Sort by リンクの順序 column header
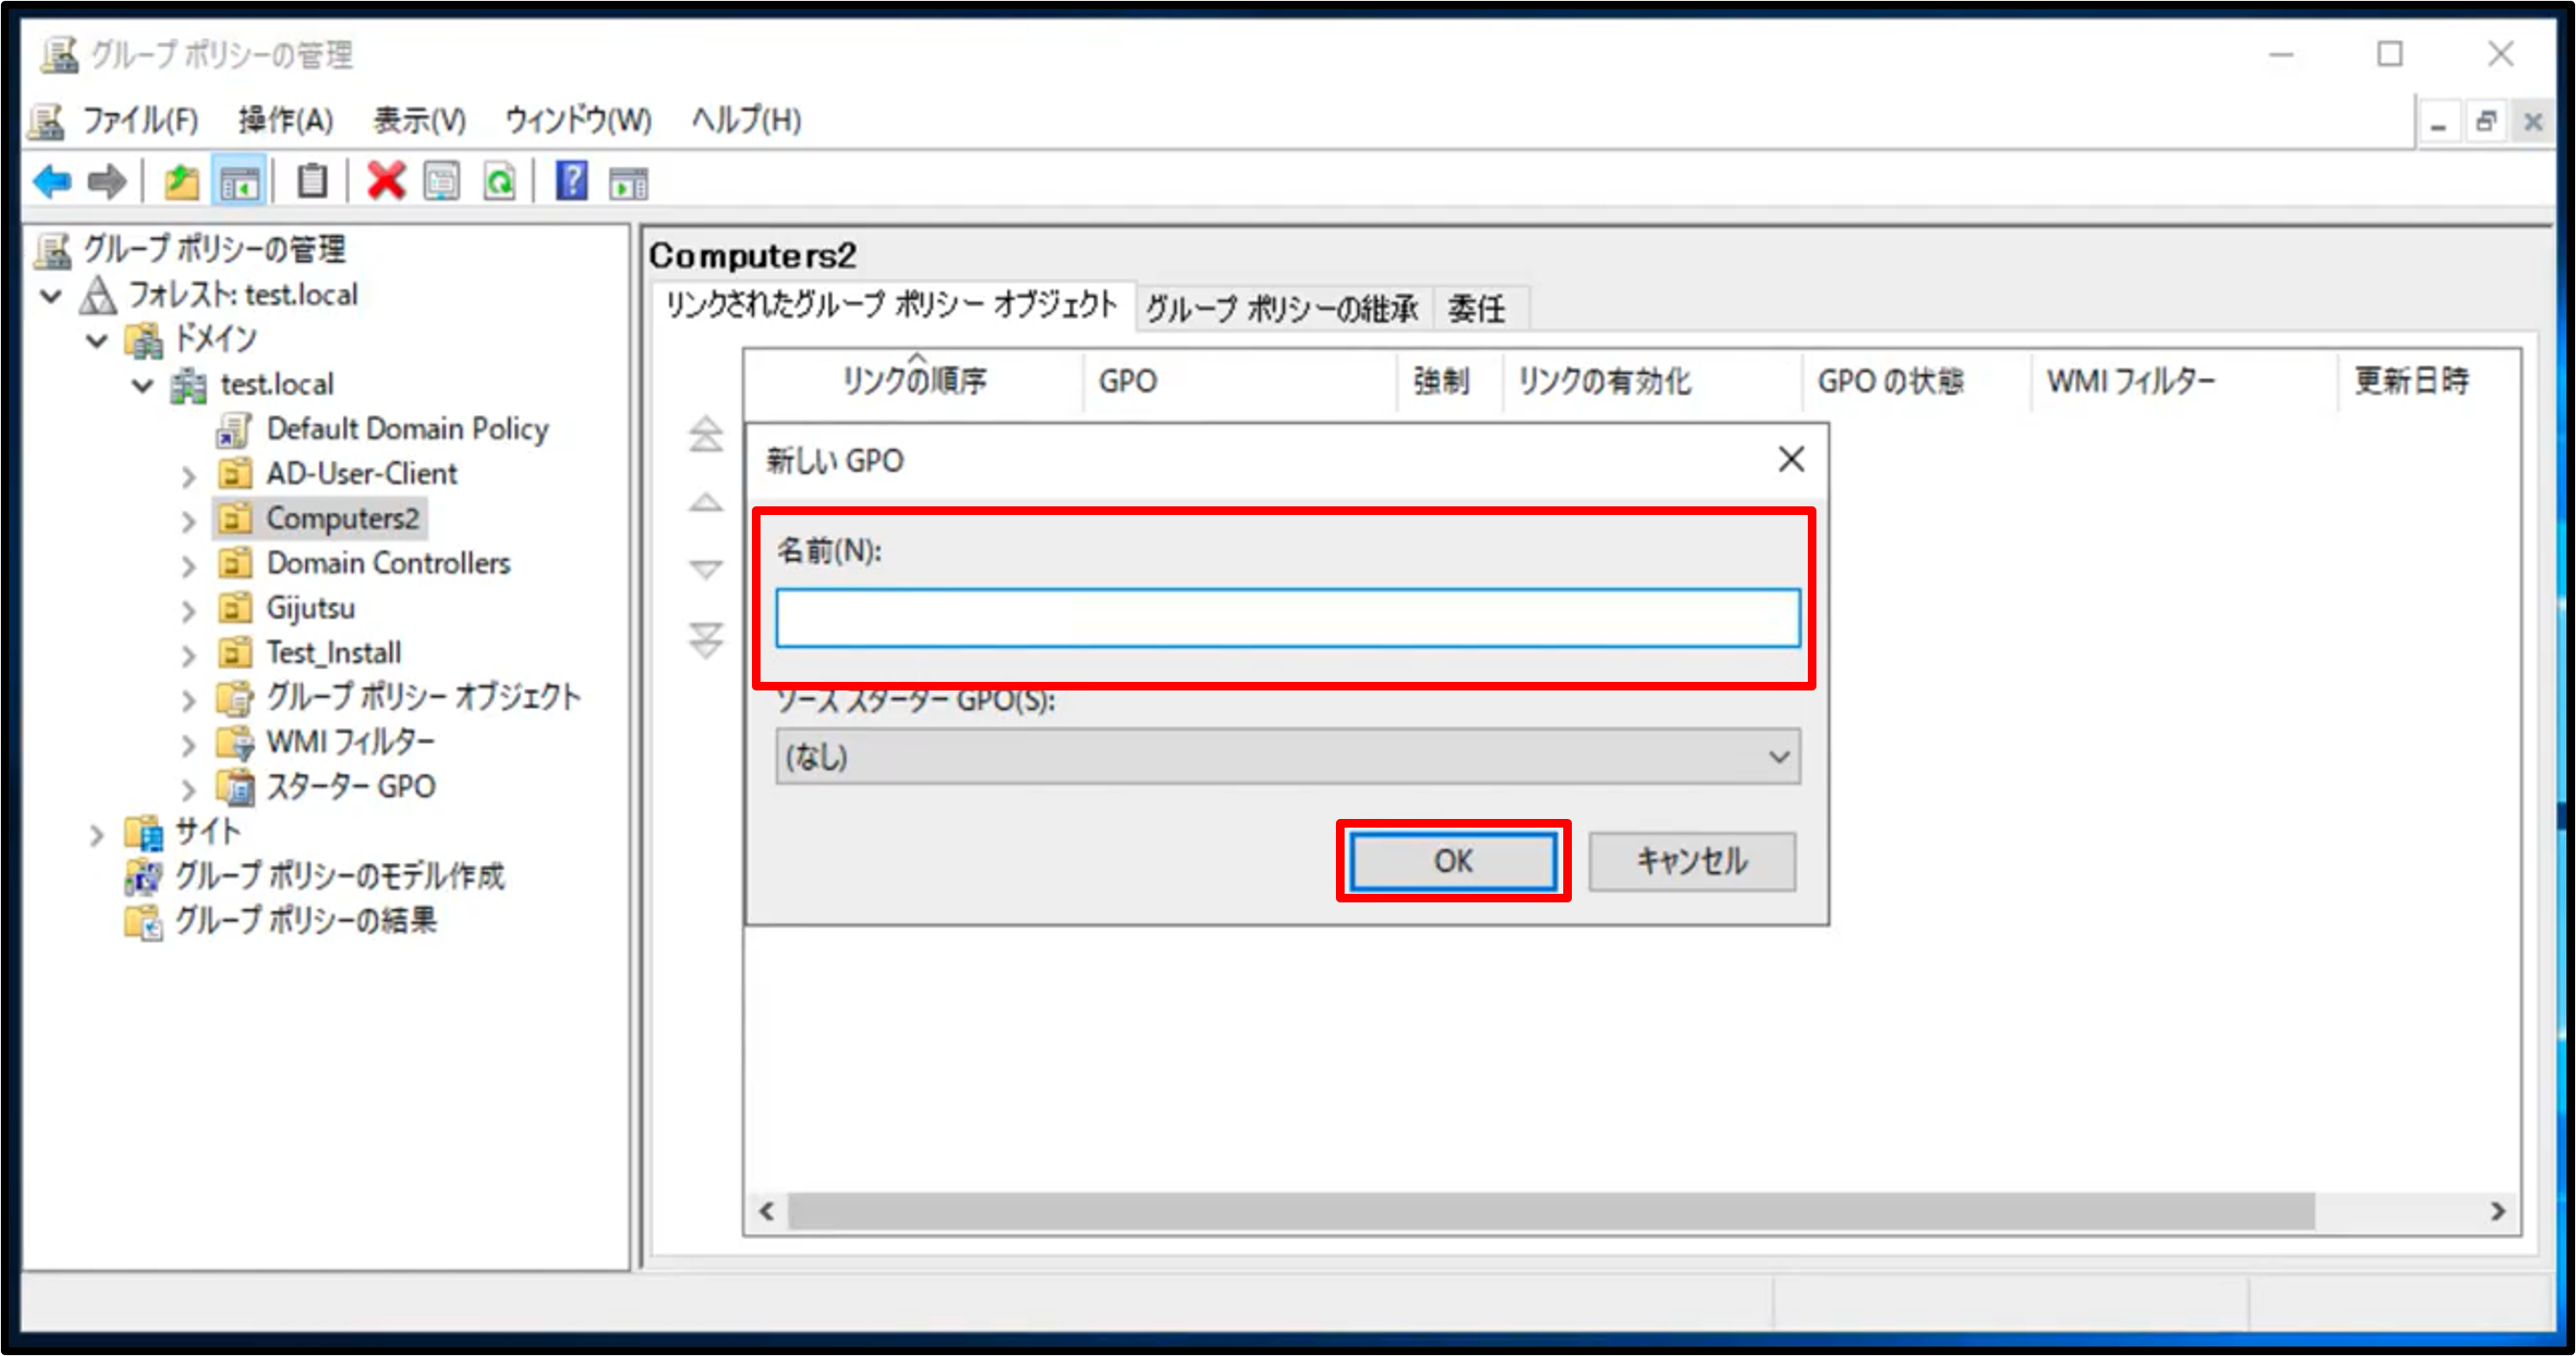2576x1356 pixels. (914, 381)
